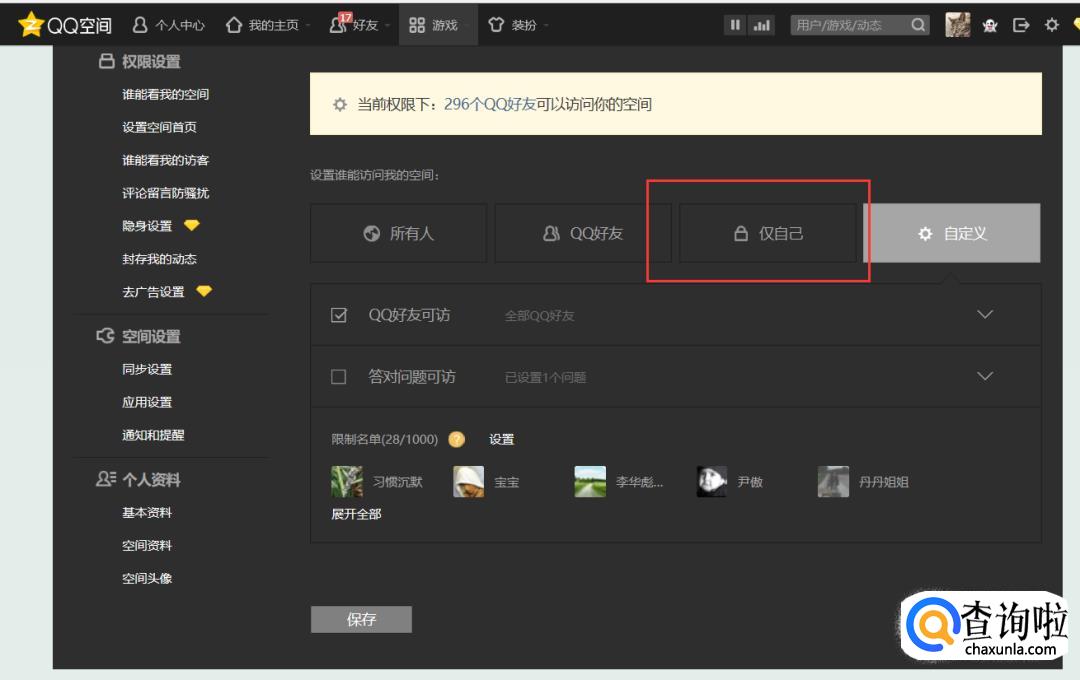Open 通知和提醒 in the sidebar

tap(153, 435)
